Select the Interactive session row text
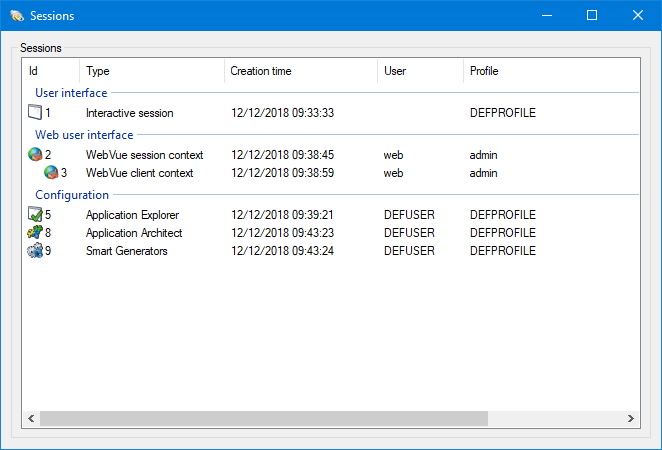This screenshot has width=662, height=450. point(130,113)
